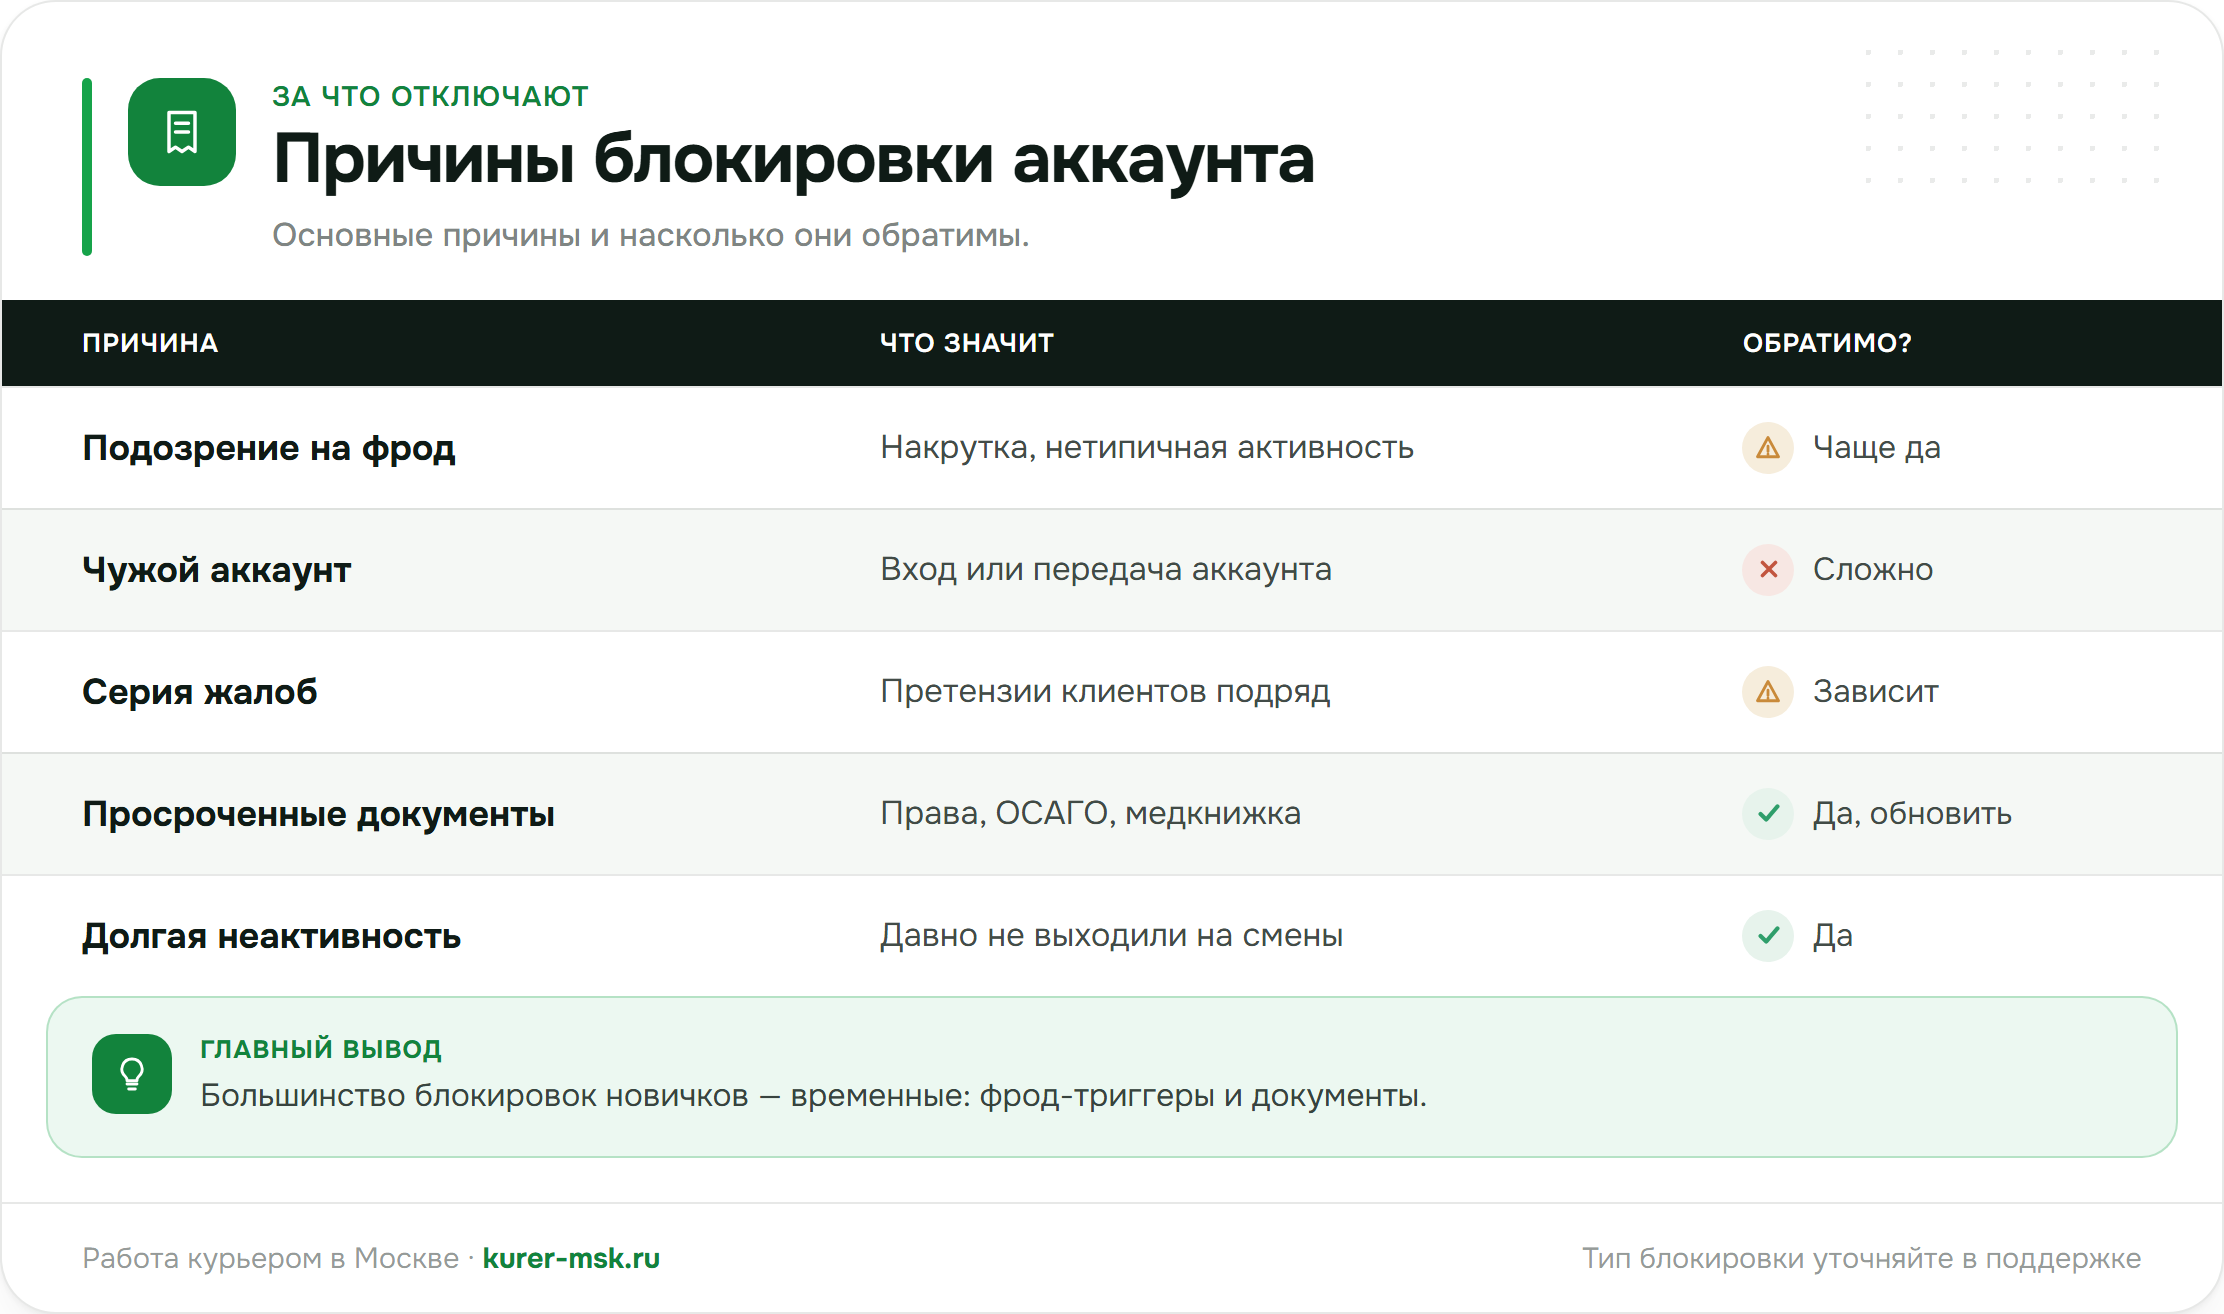Click the heading Причины блокировки аккаунта
2224x1314 pixels.
click(x=793, y=160)
